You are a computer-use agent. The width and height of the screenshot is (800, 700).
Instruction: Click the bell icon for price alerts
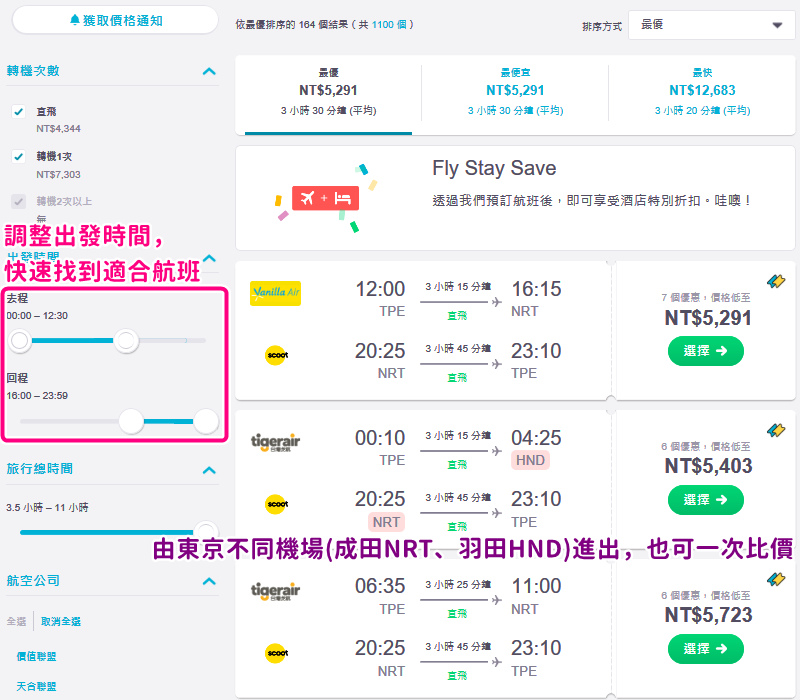(x=75, y=20)
